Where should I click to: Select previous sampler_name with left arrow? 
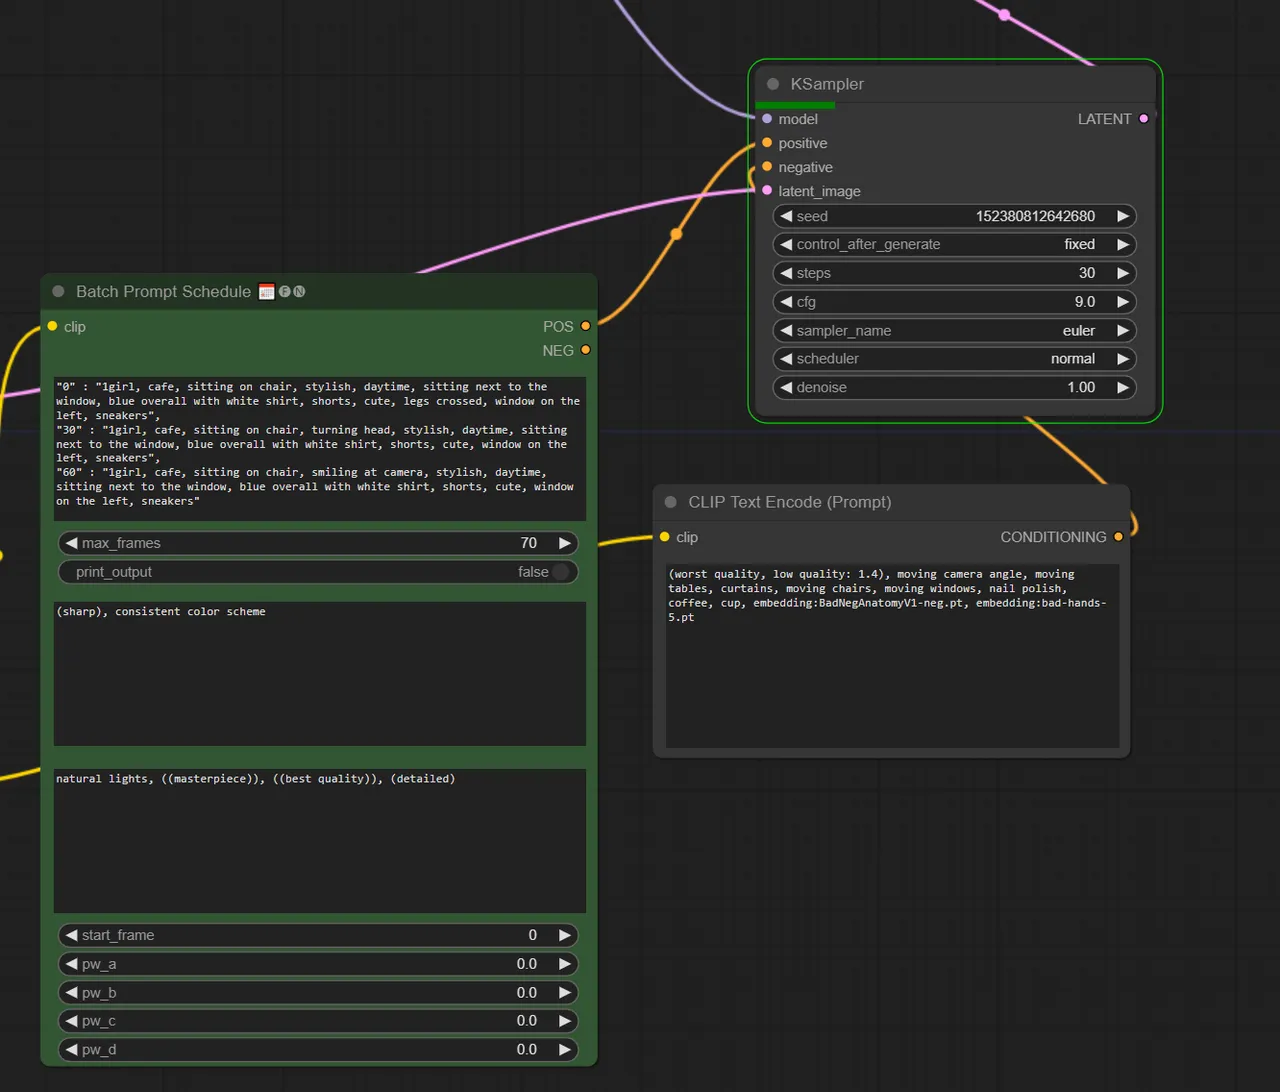pos(786,330)
